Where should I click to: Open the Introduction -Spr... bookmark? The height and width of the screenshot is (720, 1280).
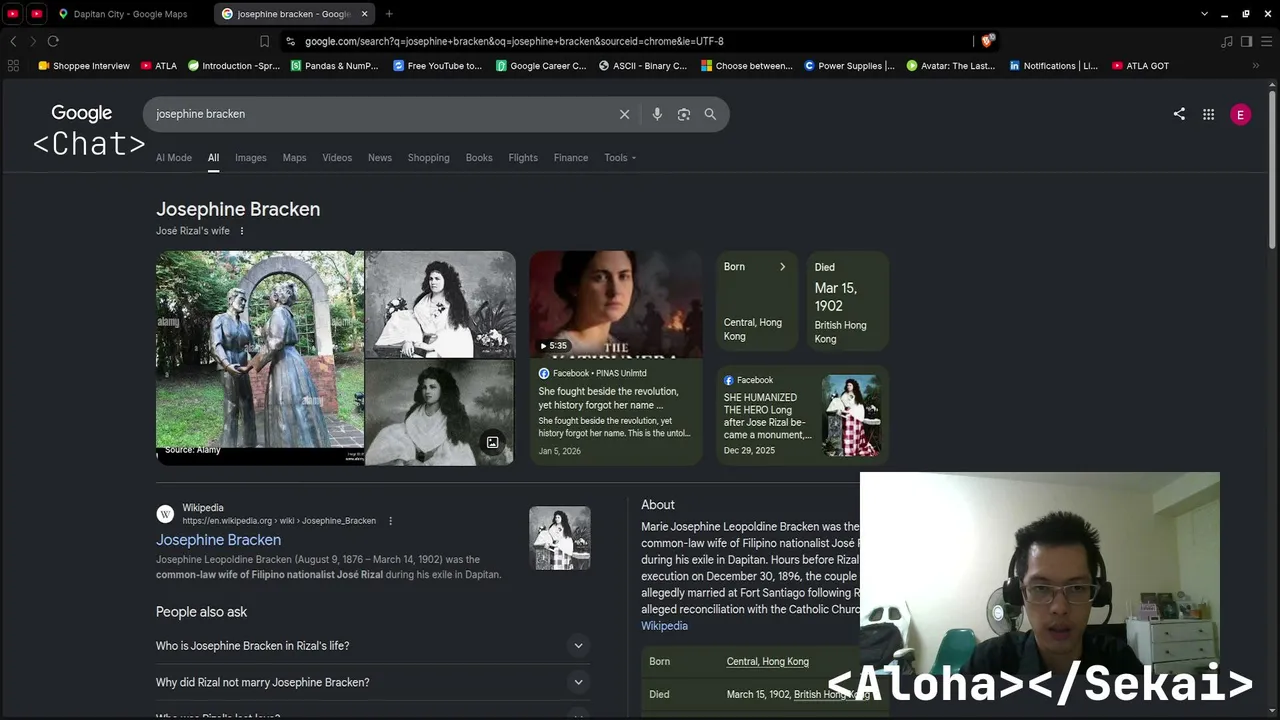233,66
